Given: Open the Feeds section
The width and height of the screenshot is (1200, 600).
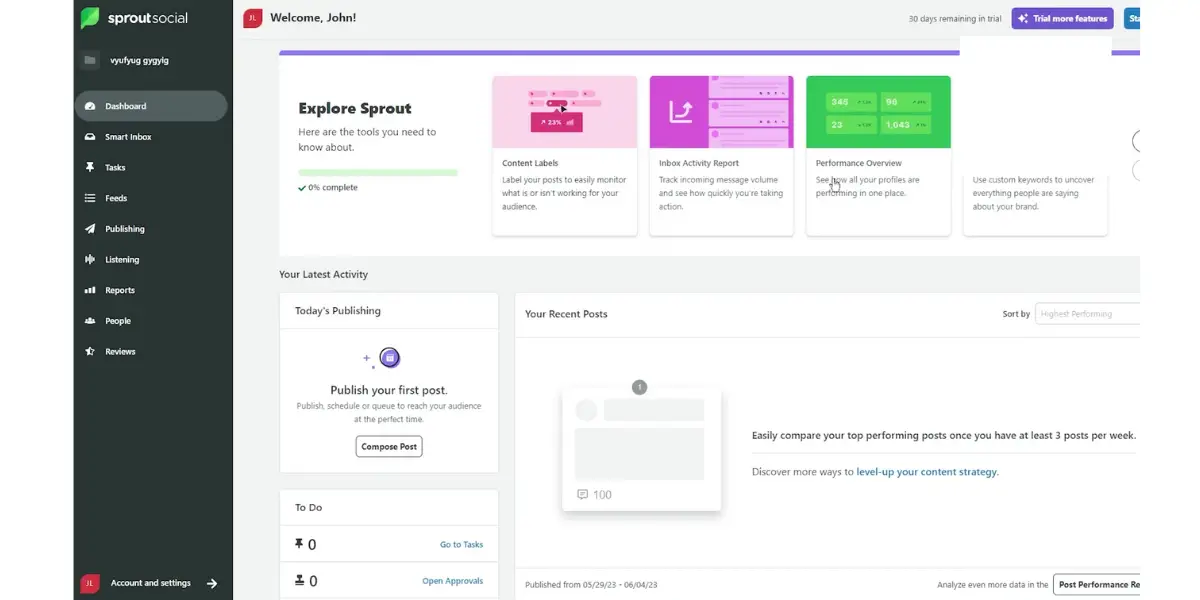Looking at the screenshot, I should [151, 198].
